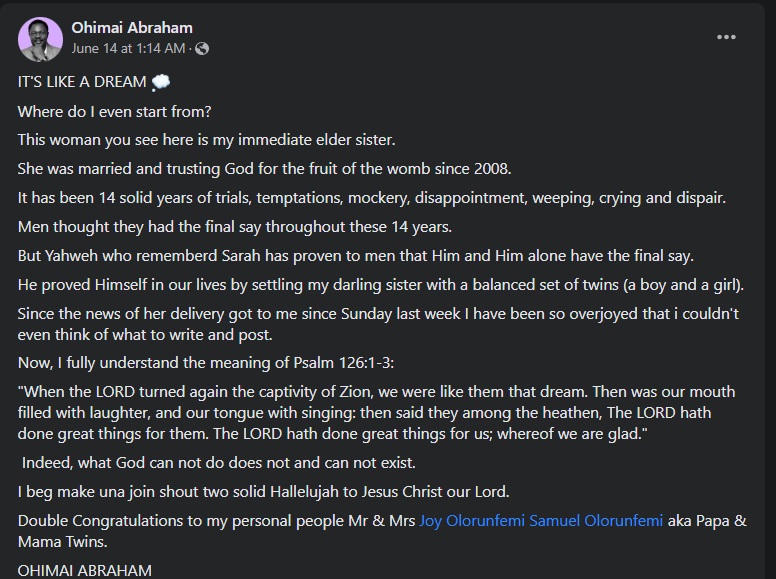Click the IT'S LIKE A DREAM heading text
776x579 pixels.
click(x=82, y=82)
